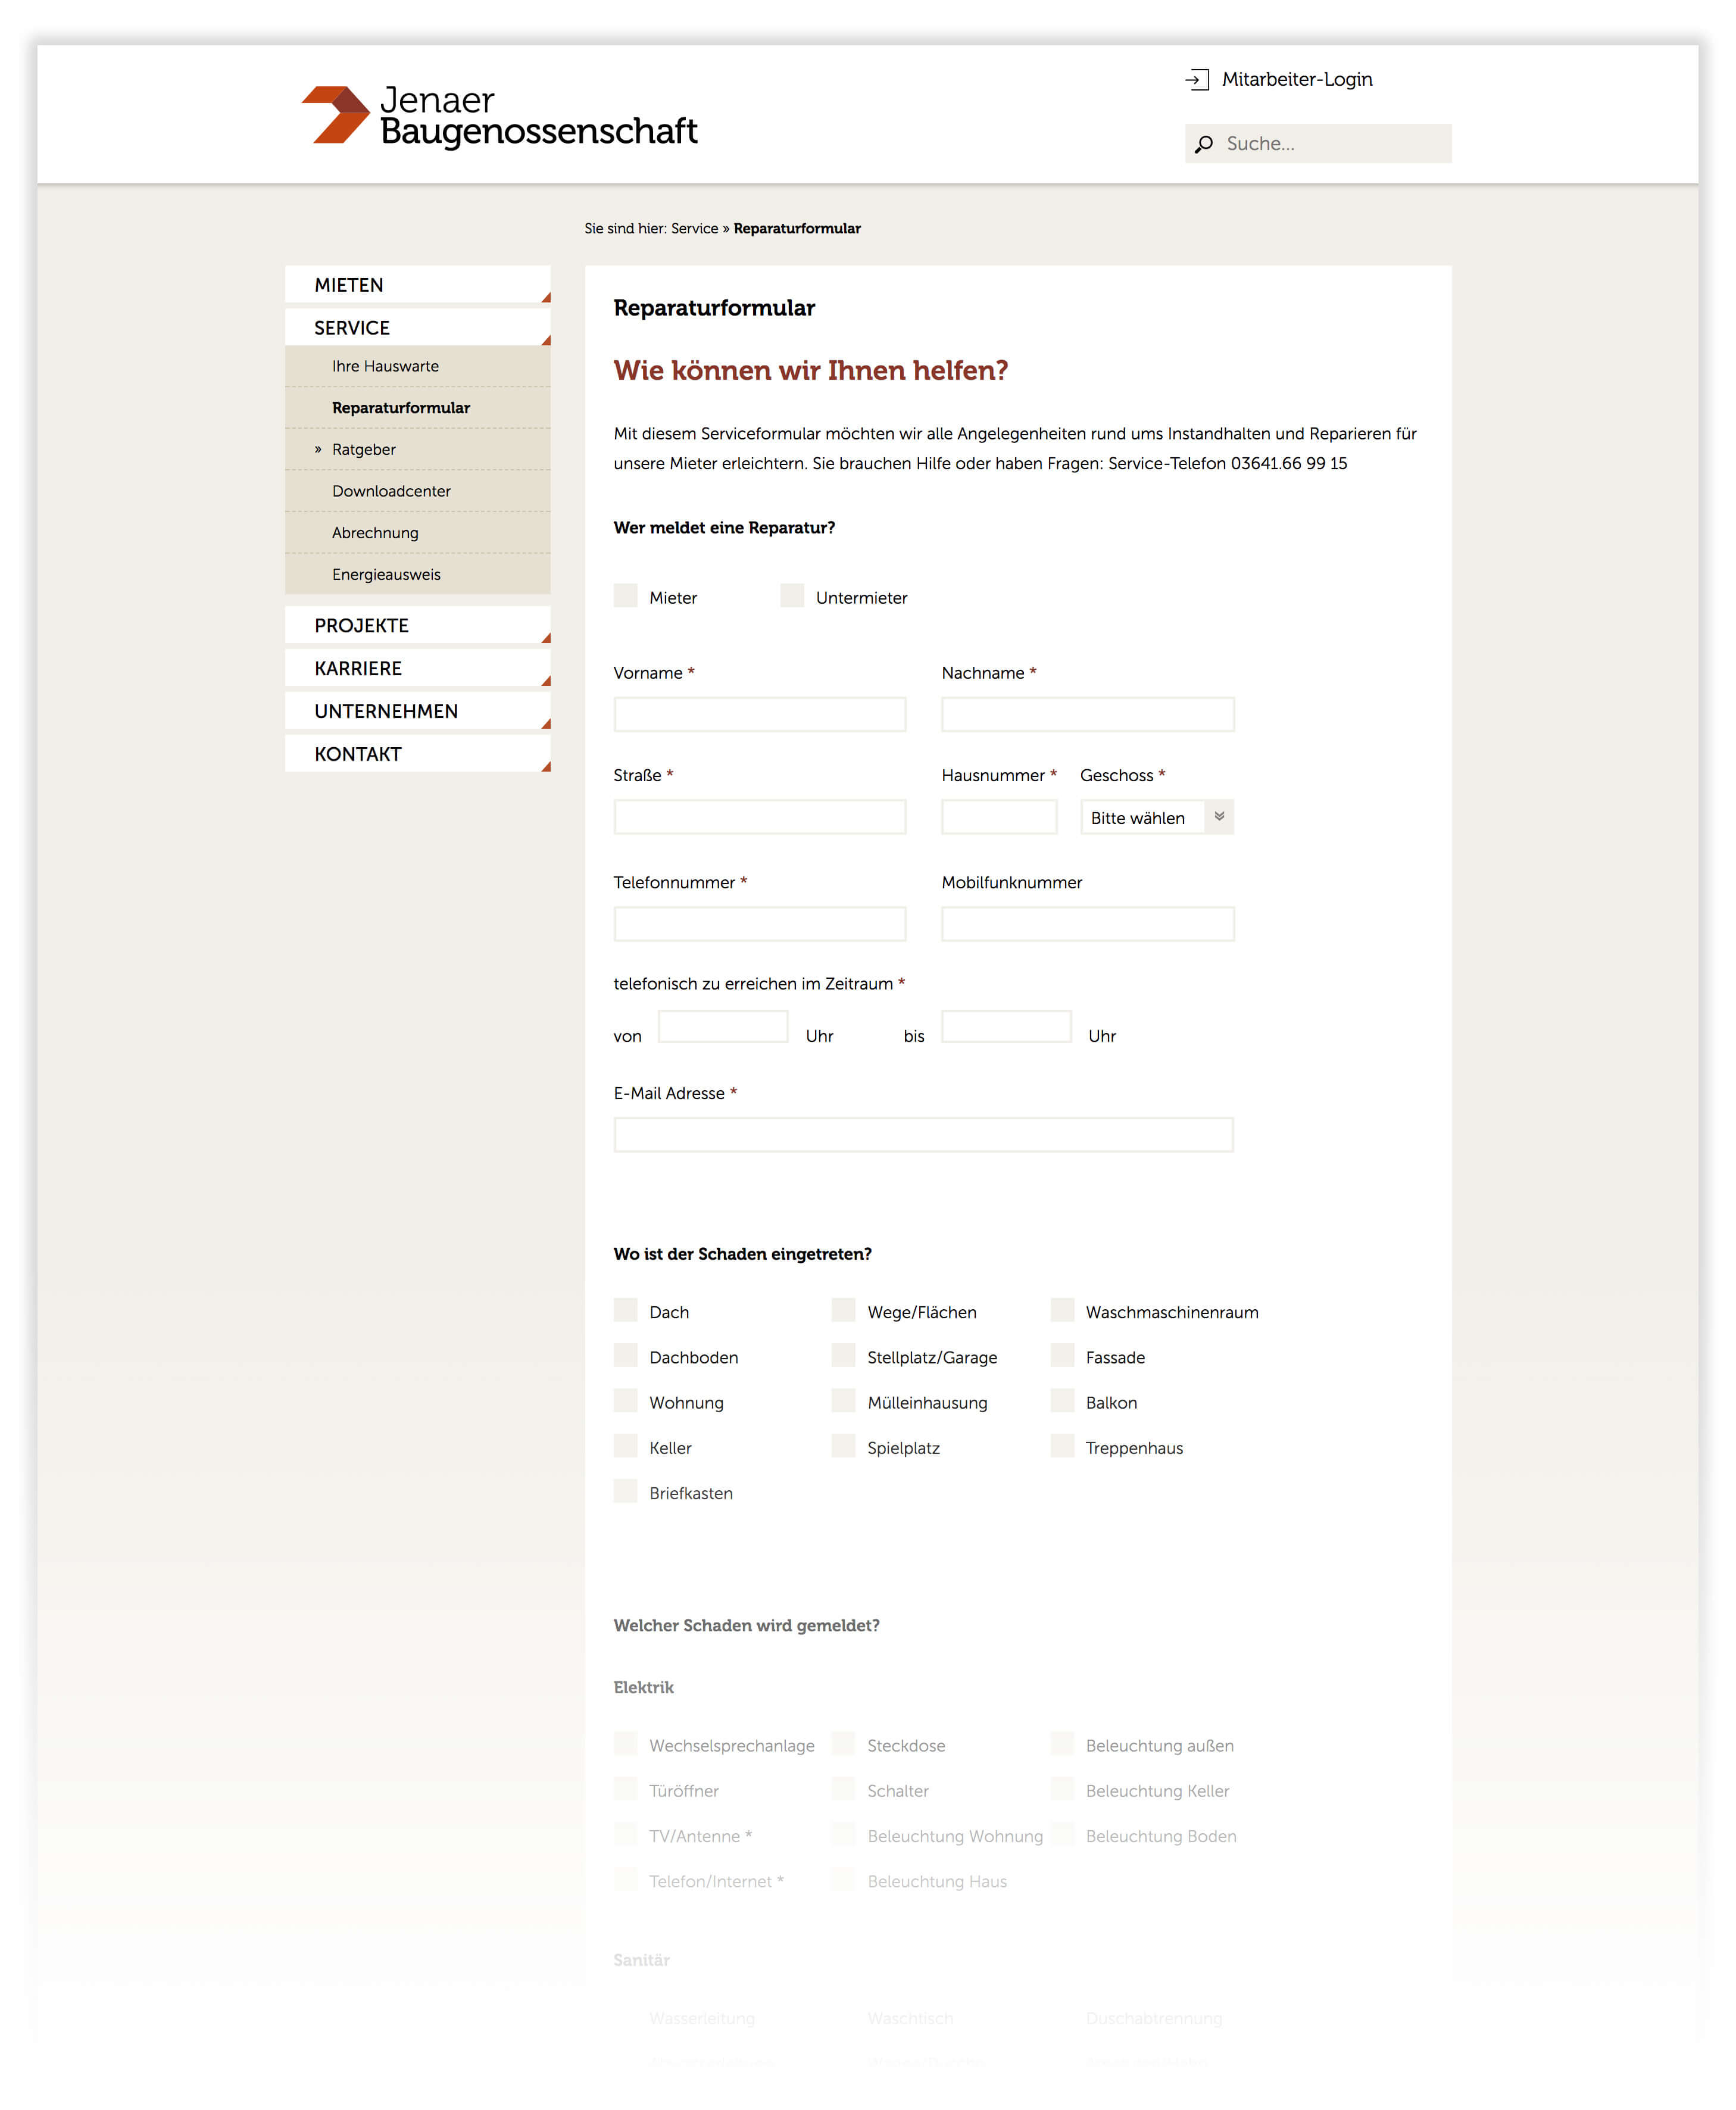
Task: Open the MIETEN menu section
Action: click(417, 285)
